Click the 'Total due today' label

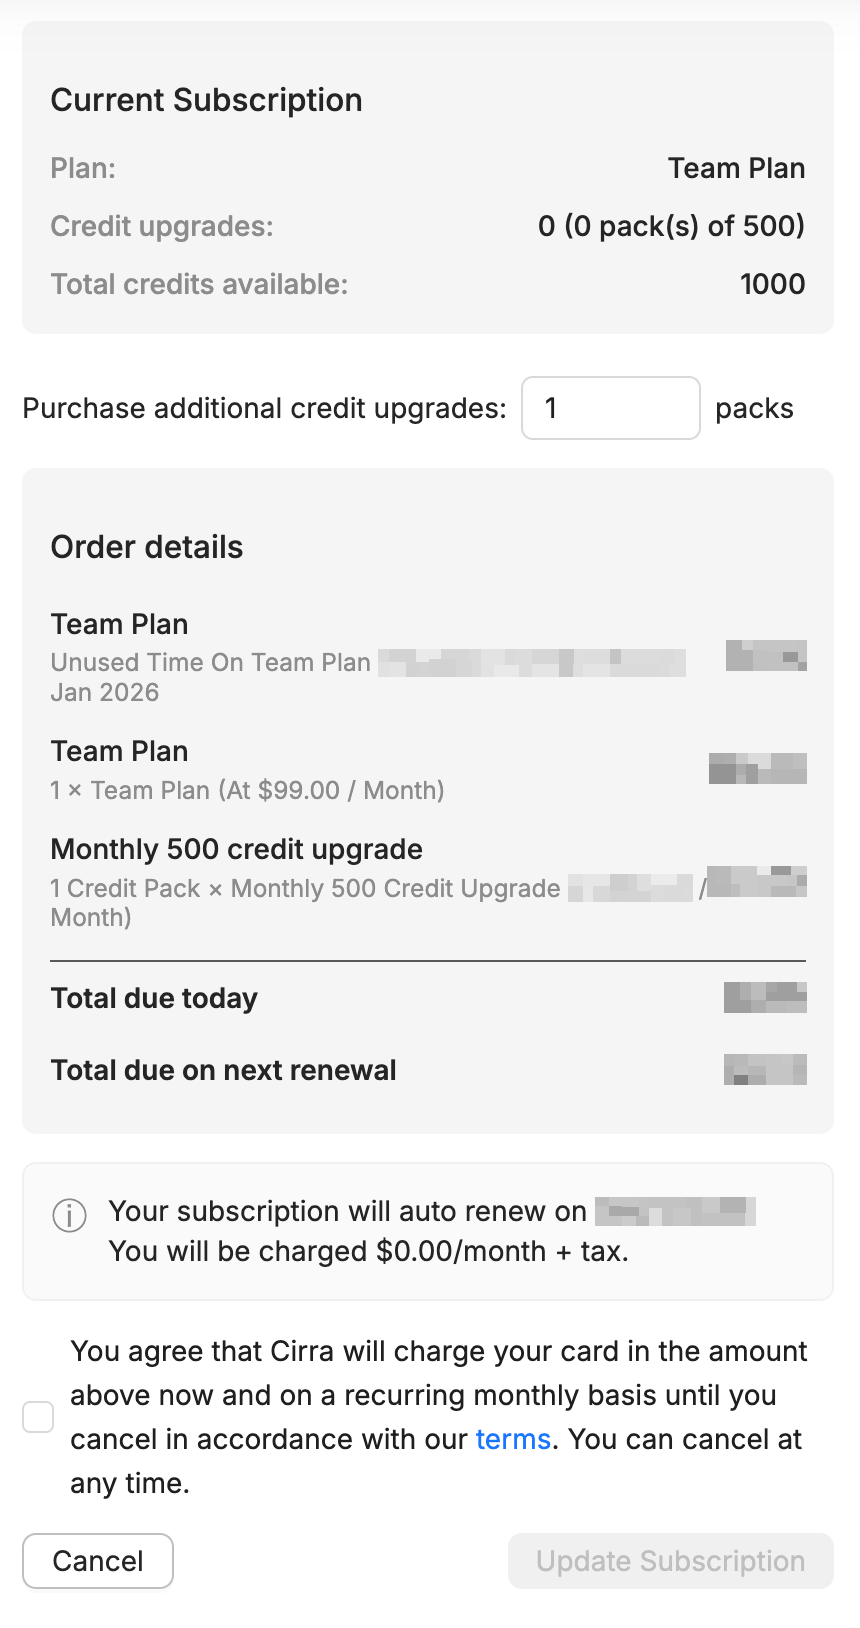(x=154, y=998)
